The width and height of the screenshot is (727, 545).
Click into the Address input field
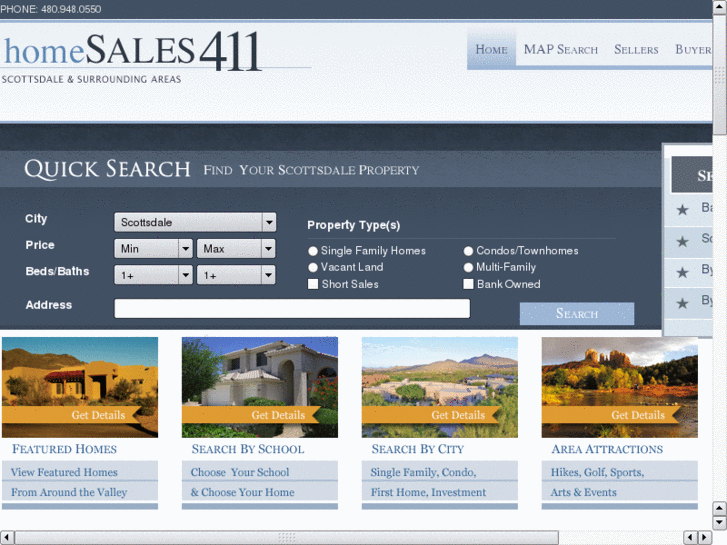coord(292,308)
